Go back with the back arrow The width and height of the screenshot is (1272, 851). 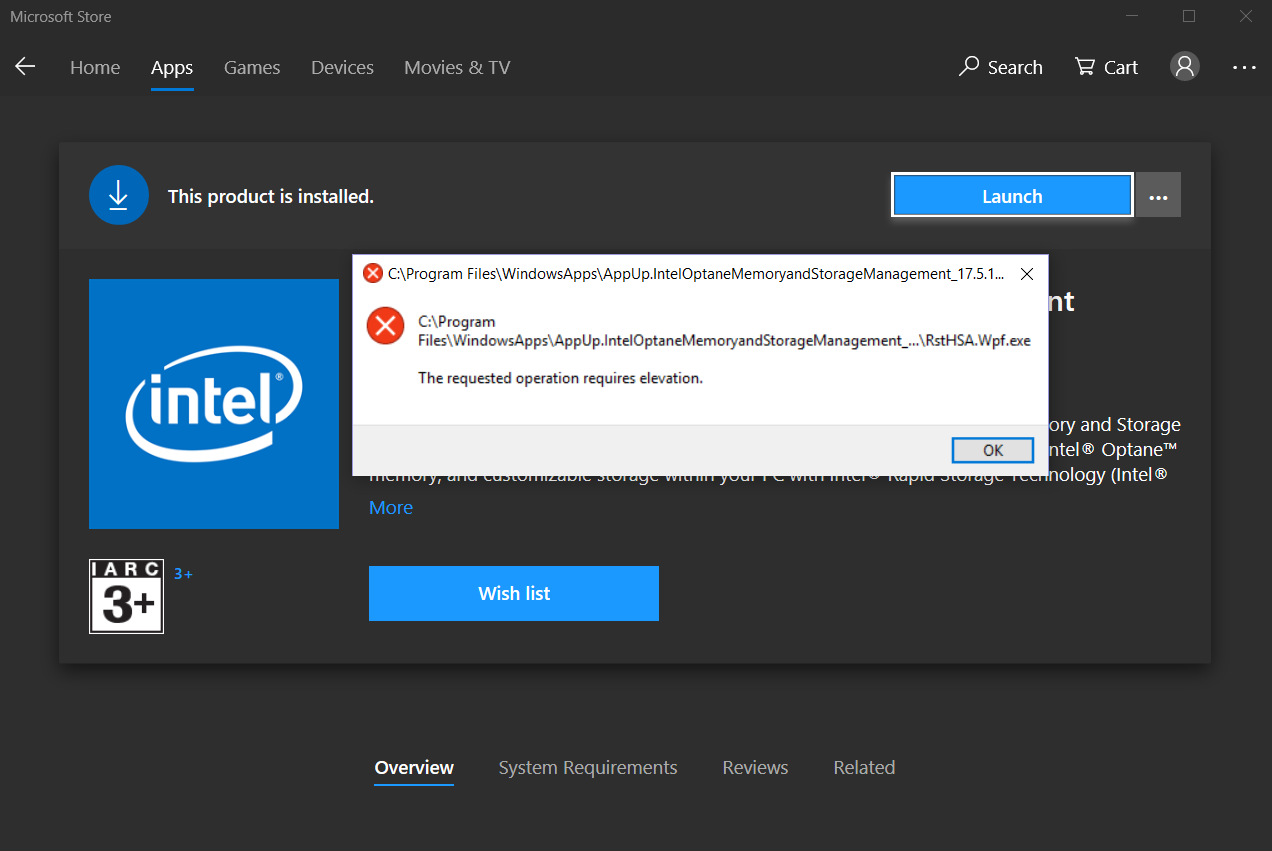pyautogui.click(x=25, y=67)
